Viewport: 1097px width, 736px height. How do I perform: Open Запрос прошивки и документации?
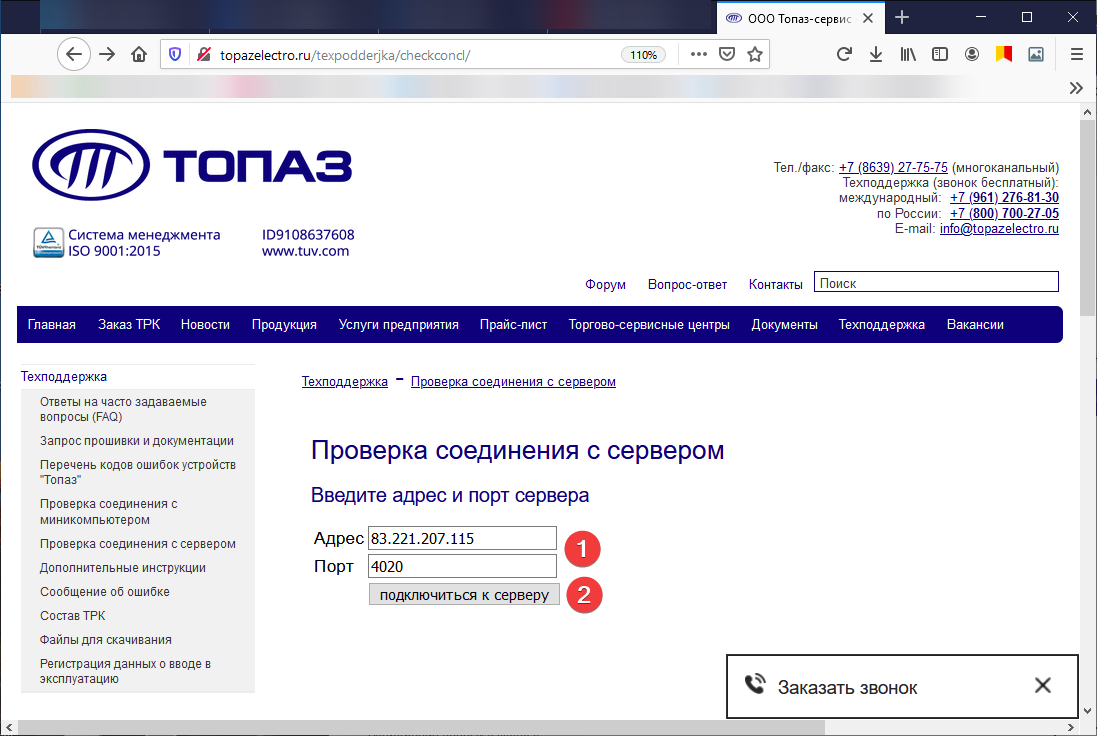(136, 441)
